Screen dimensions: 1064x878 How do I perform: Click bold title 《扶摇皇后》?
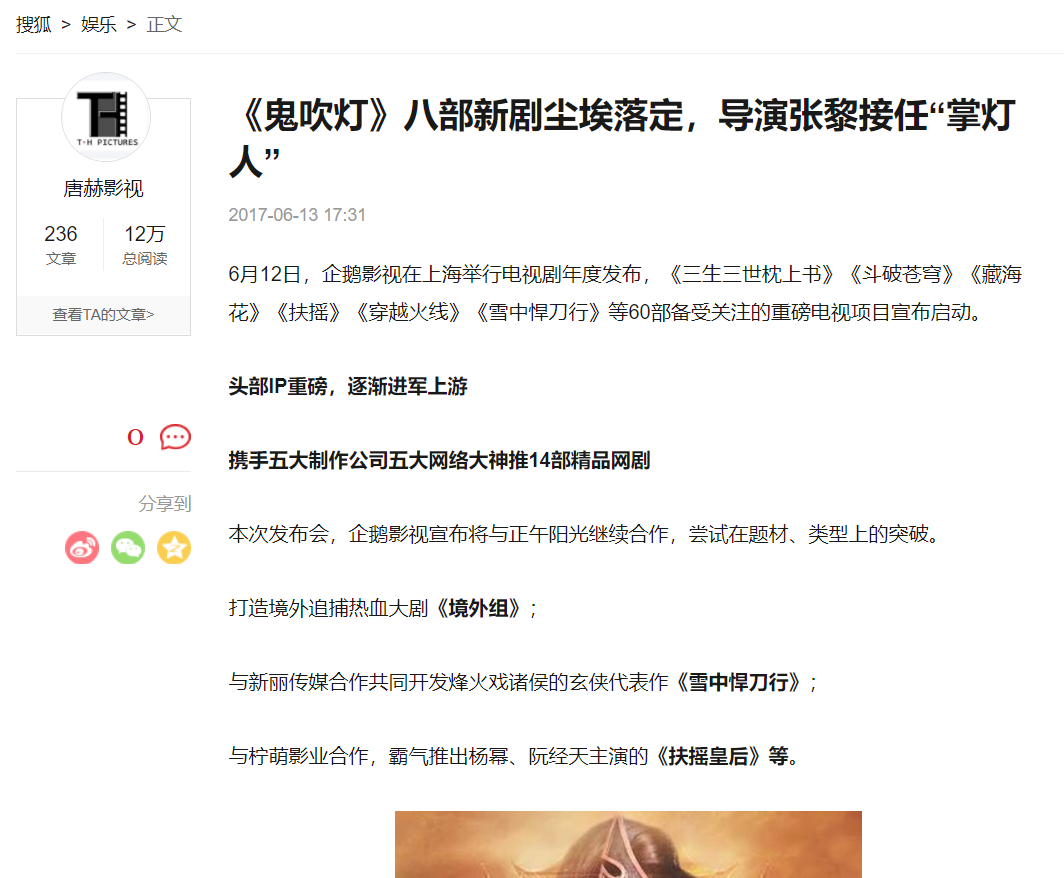click(708, 756)
